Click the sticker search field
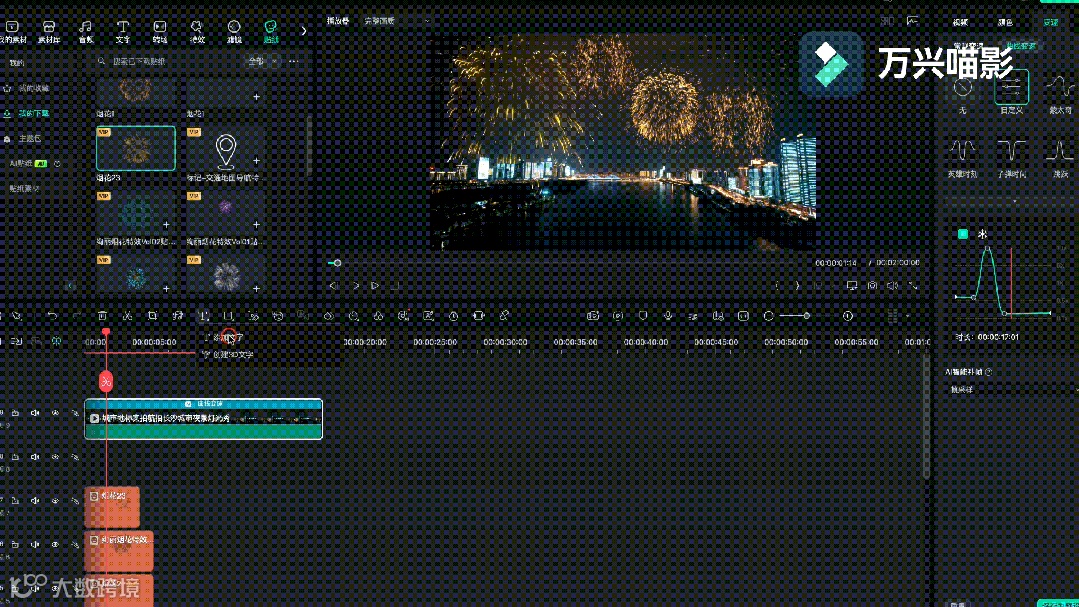The image size is (1079, 607). 169,61
